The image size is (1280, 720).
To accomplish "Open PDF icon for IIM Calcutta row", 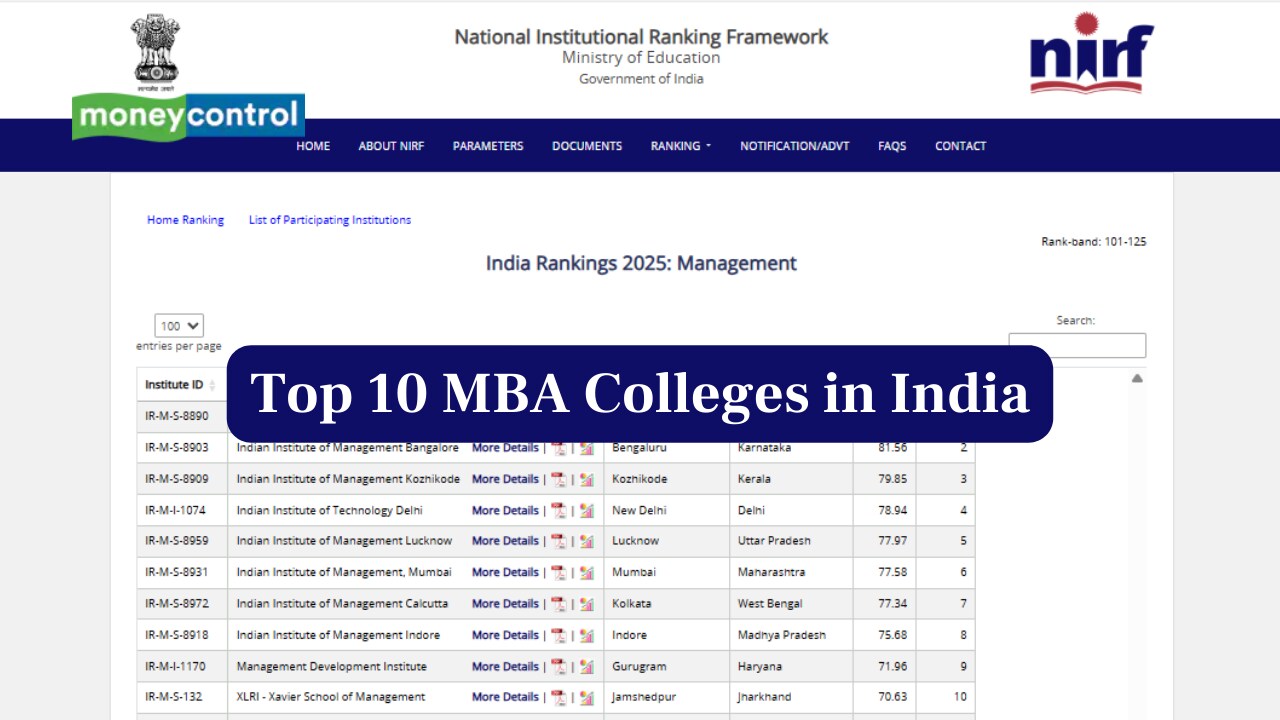I will tap(558, 604).
